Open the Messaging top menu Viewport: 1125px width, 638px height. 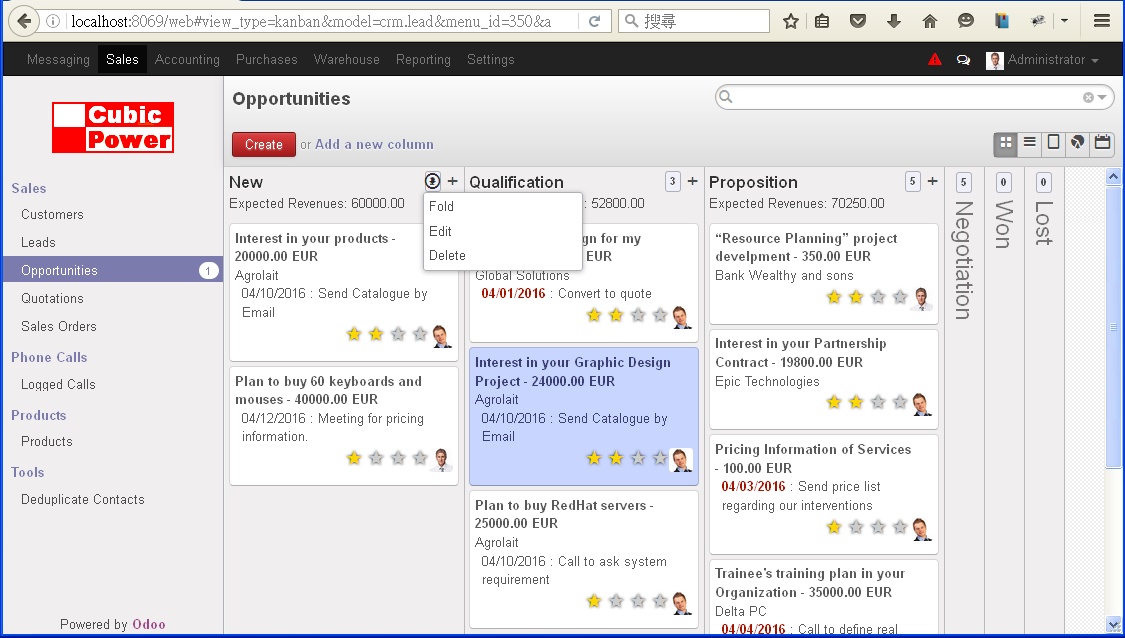coord(58,60)
